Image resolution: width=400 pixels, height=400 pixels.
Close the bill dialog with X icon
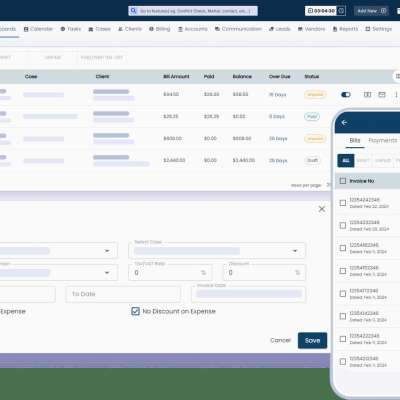click(x=322, y=209)
